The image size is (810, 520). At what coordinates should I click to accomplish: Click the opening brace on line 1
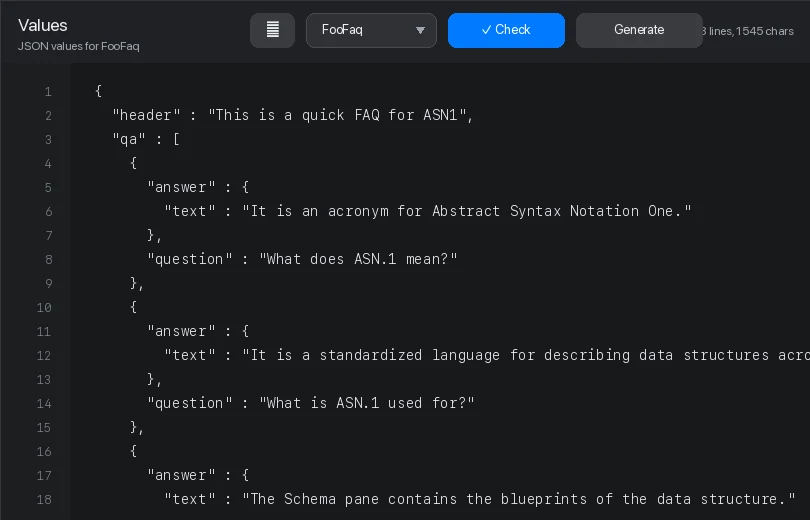(x=98, y=91)
